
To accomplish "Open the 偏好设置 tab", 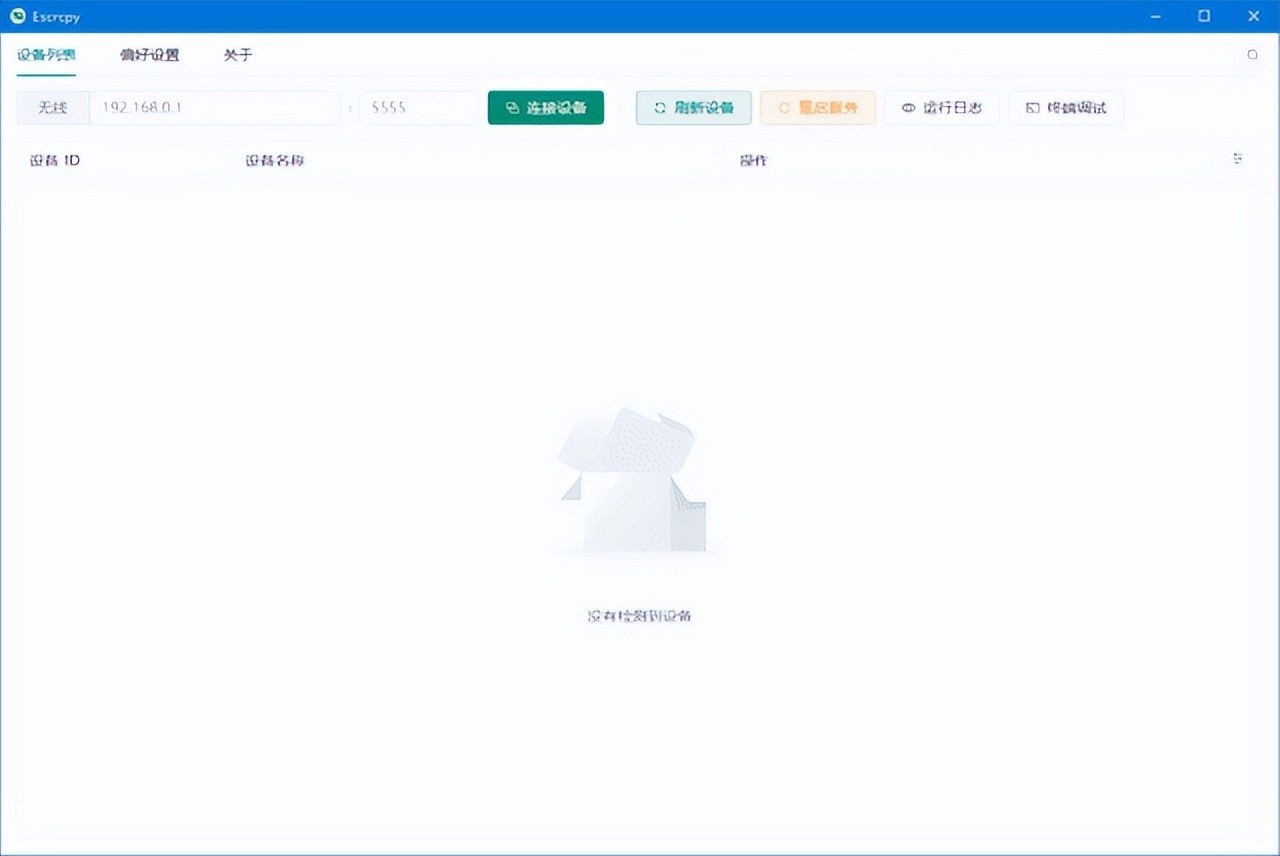I will click(x=149, y=55).
